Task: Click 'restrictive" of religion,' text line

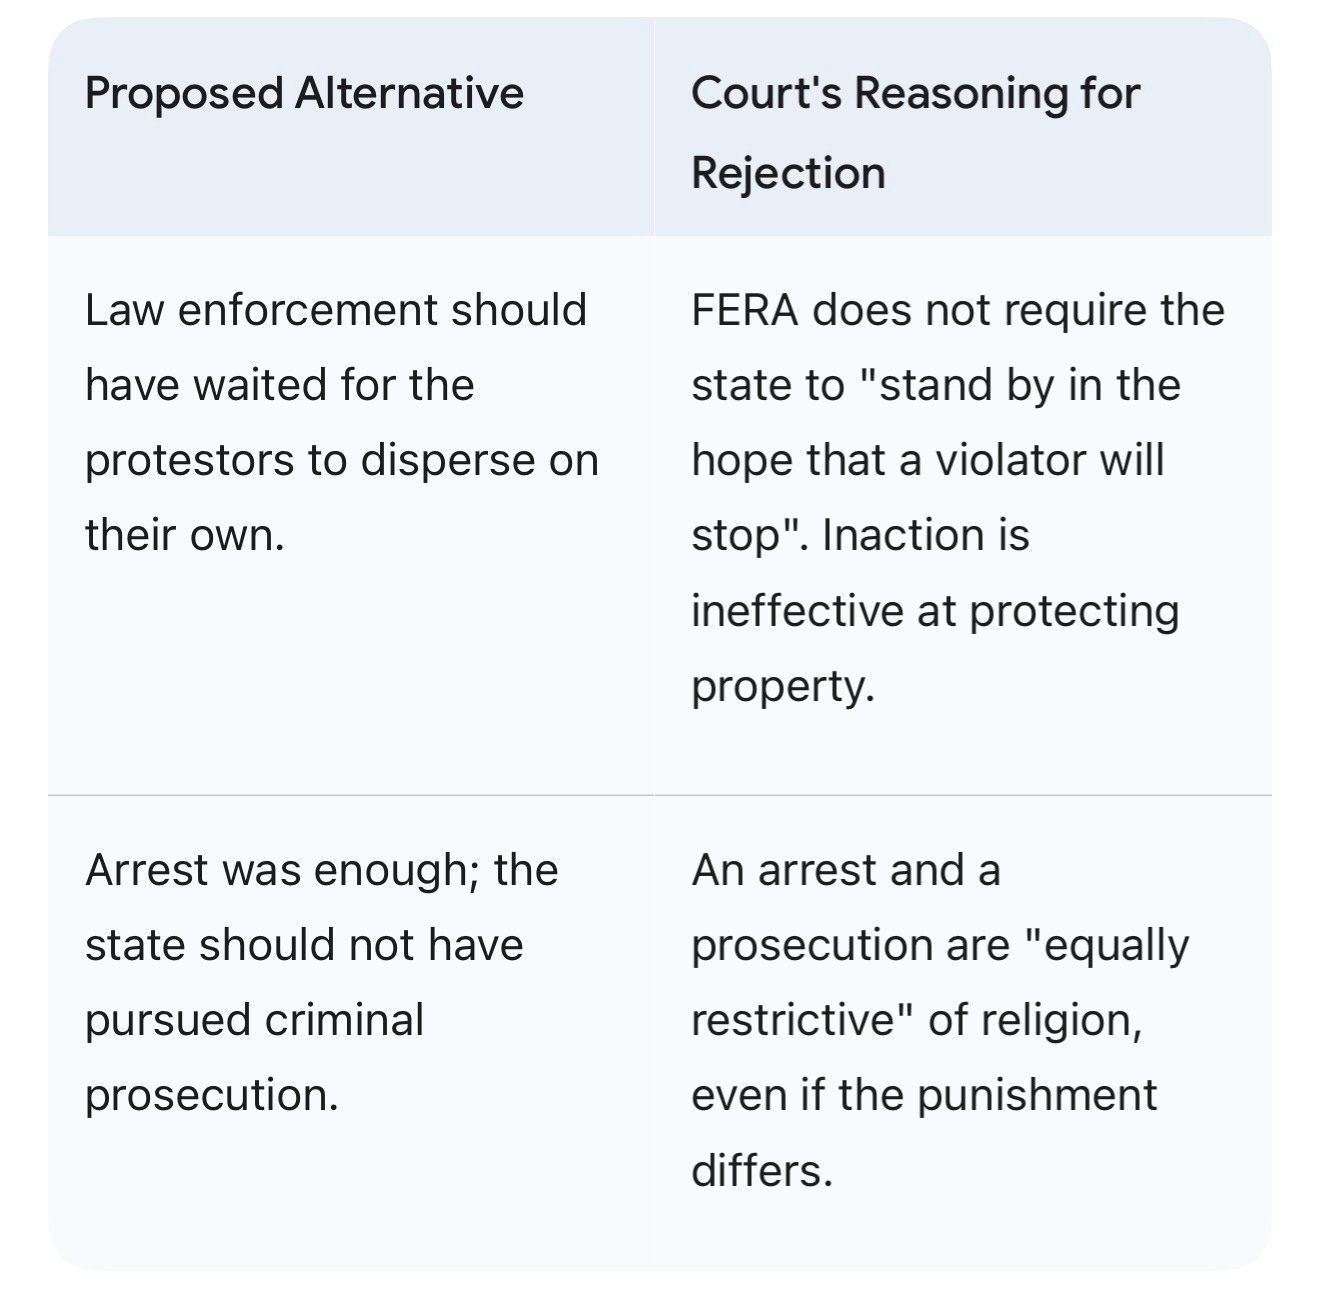Action: pos(916,1020)
